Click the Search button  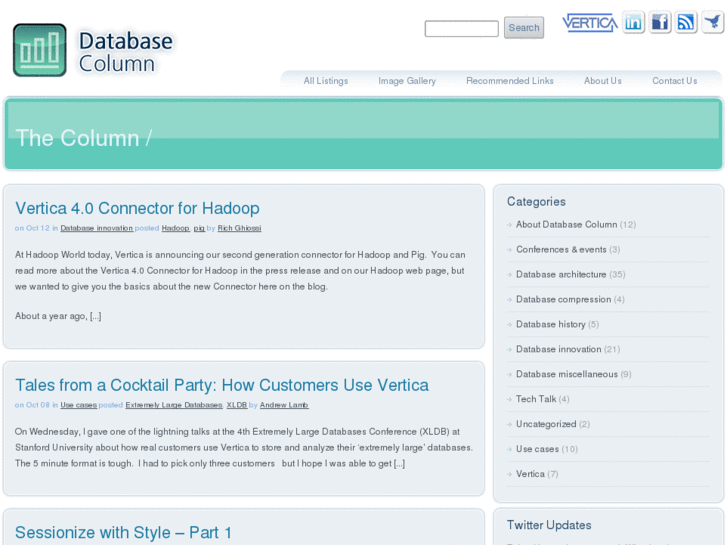click(524, 28)
